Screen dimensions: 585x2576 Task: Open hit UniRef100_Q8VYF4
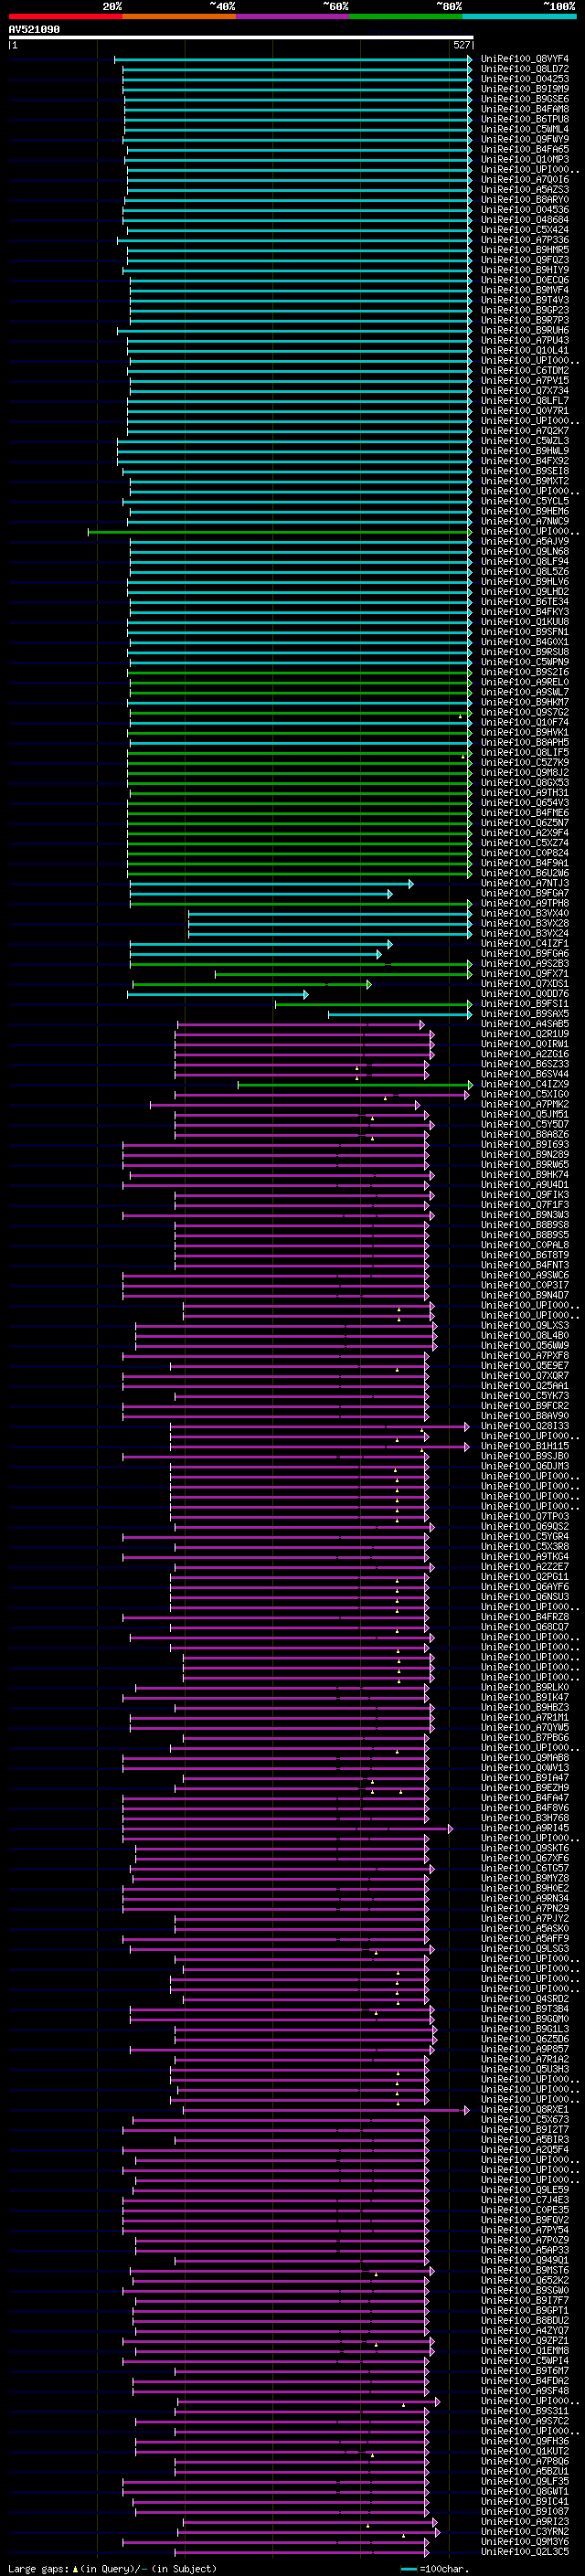pyautogui.click(x=524, y=59)
